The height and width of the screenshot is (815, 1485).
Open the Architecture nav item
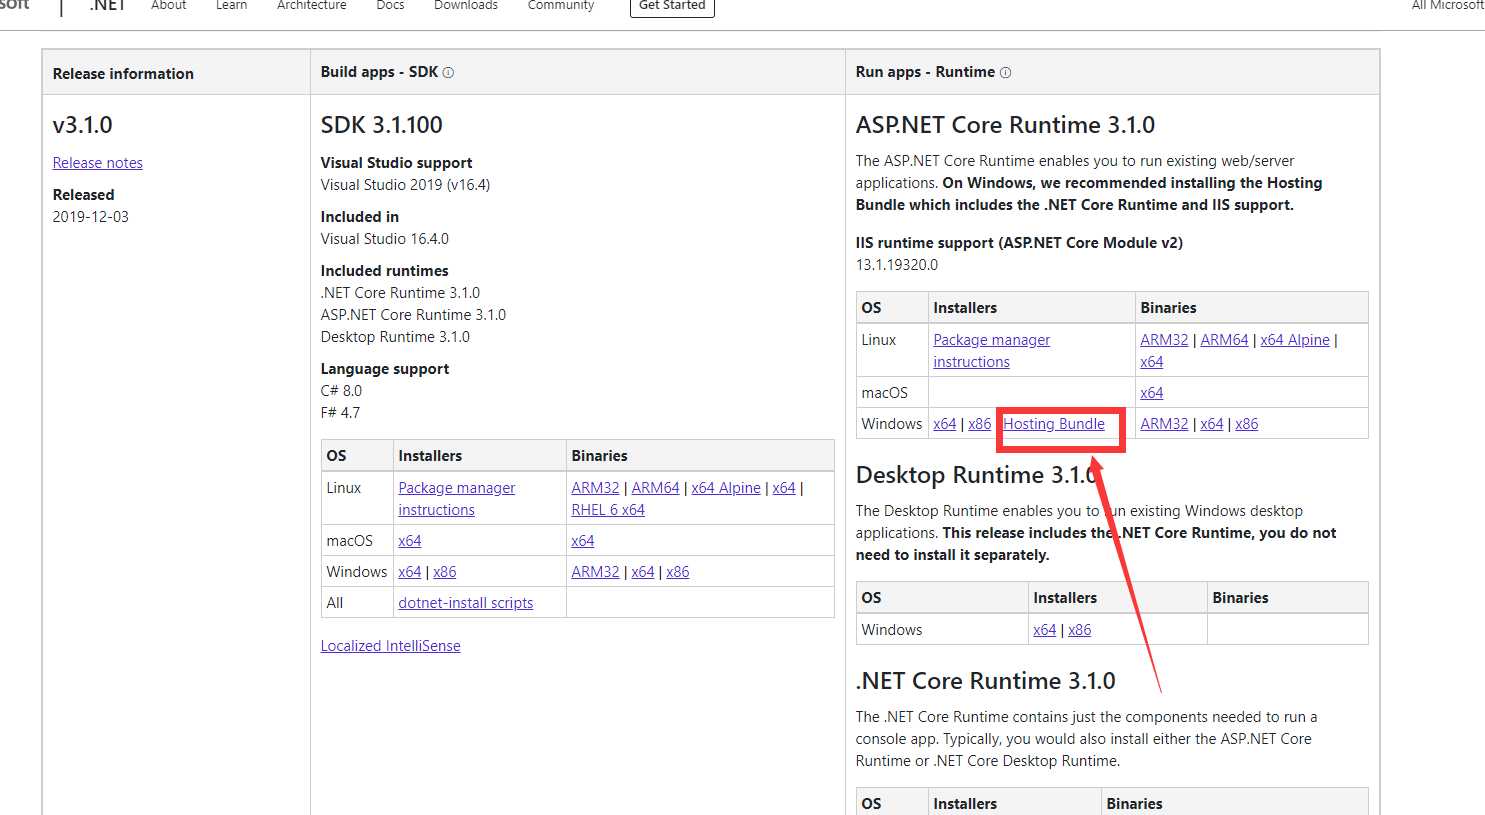tap(312, 6)
